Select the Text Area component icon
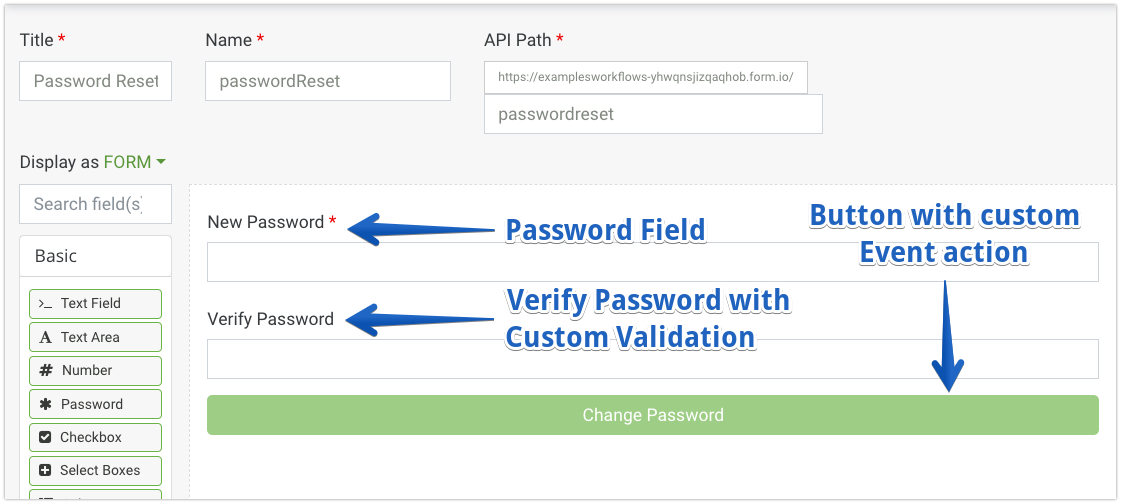Screen dimensions: 1121x504 [x=46, y=337]
